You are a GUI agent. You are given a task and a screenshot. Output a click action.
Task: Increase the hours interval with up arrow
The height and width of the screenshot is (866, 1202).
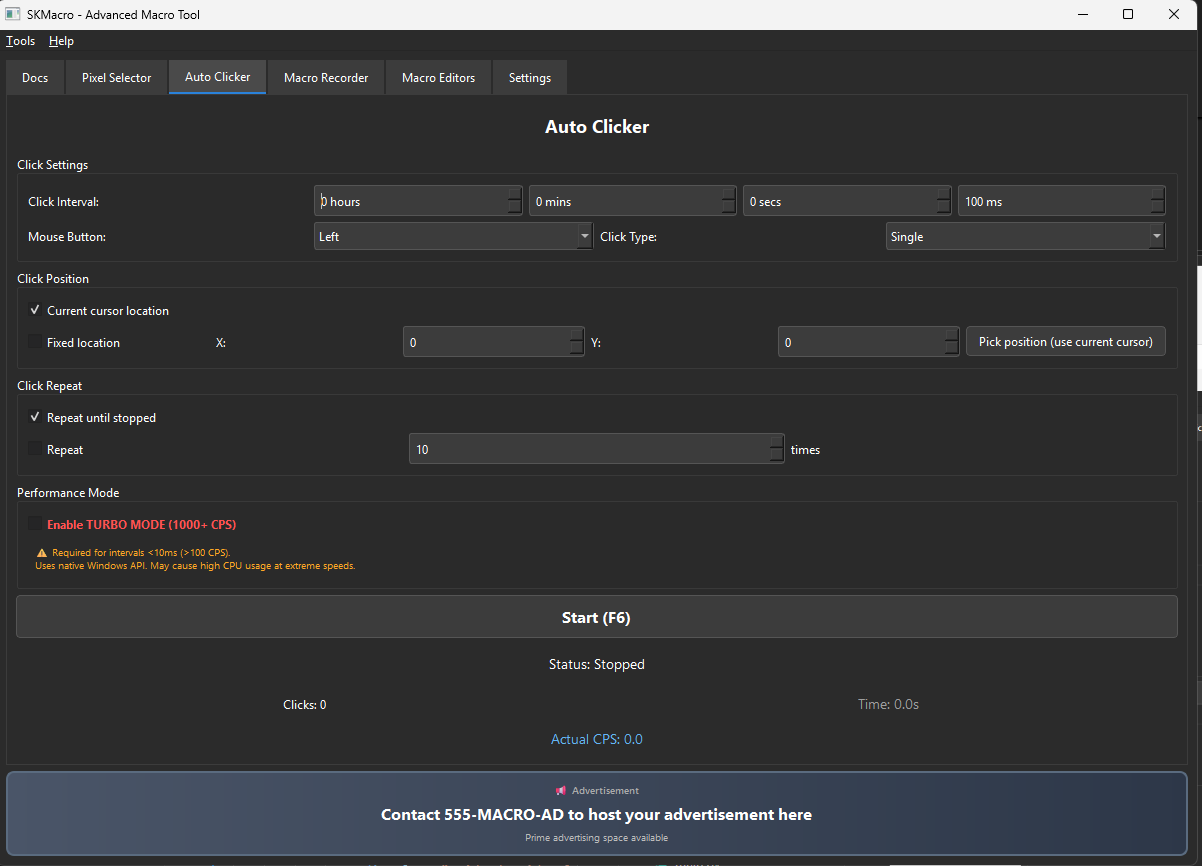(x=514, y=194)
